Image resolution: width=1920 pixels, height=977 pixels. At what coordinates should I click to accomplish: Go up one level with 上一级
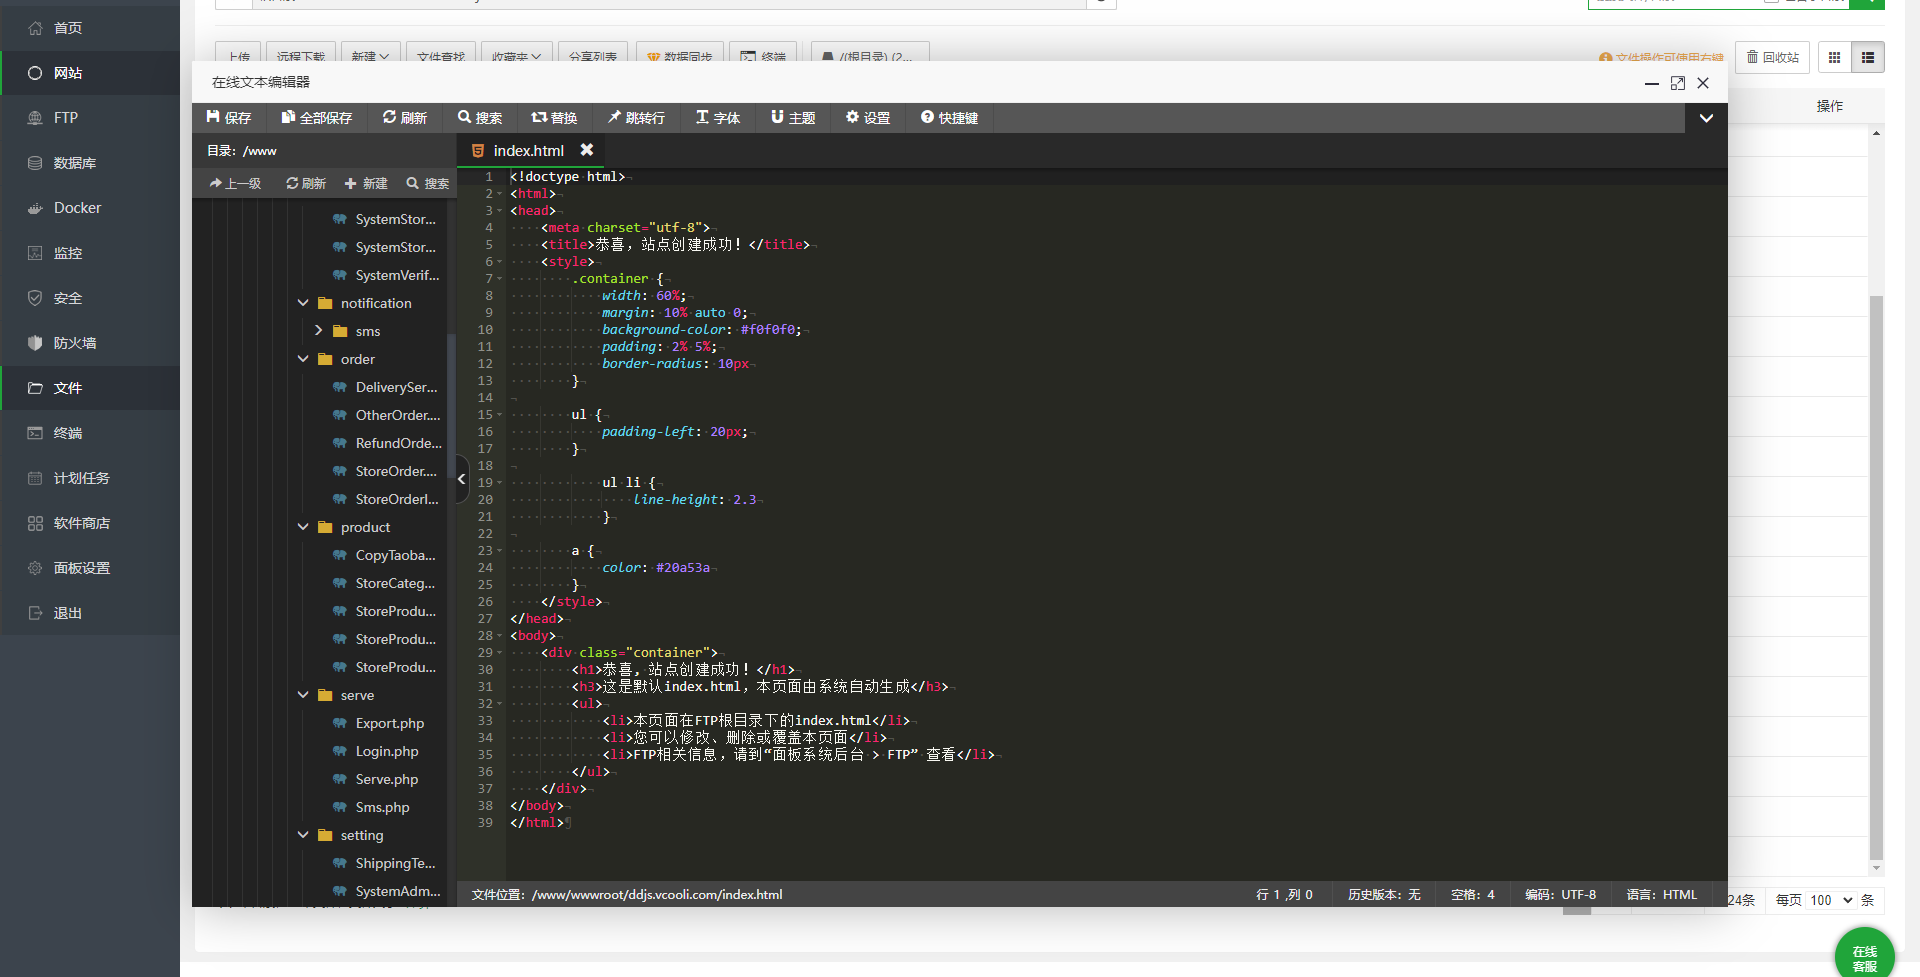pyautogui.click(x=235, y=184)
